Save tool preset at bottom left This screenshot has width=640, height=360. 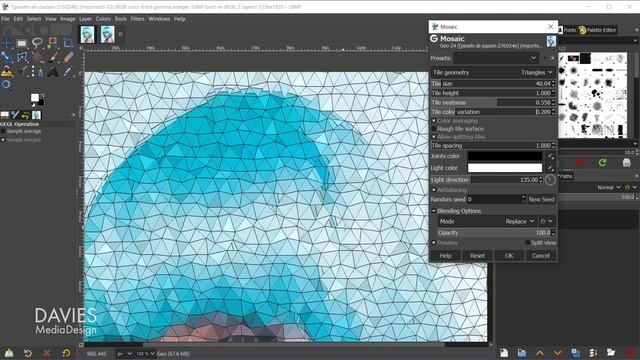(x=9, y=353)
